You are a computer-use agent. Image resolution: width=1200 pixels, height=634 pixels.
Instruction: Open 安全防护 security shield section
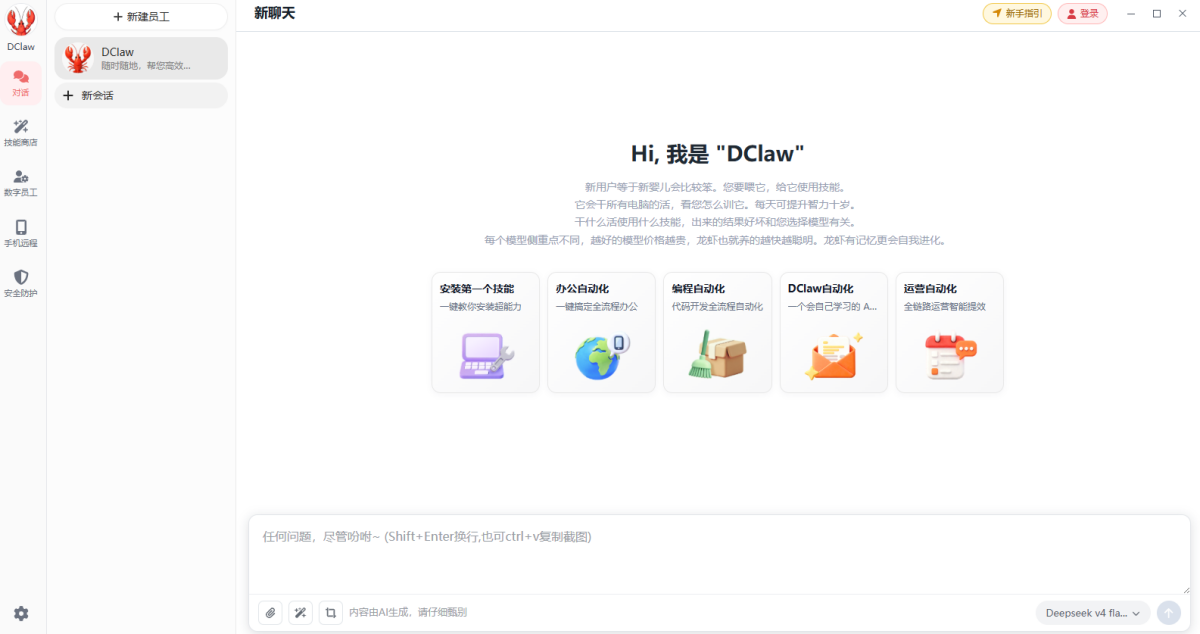point(21,284)
